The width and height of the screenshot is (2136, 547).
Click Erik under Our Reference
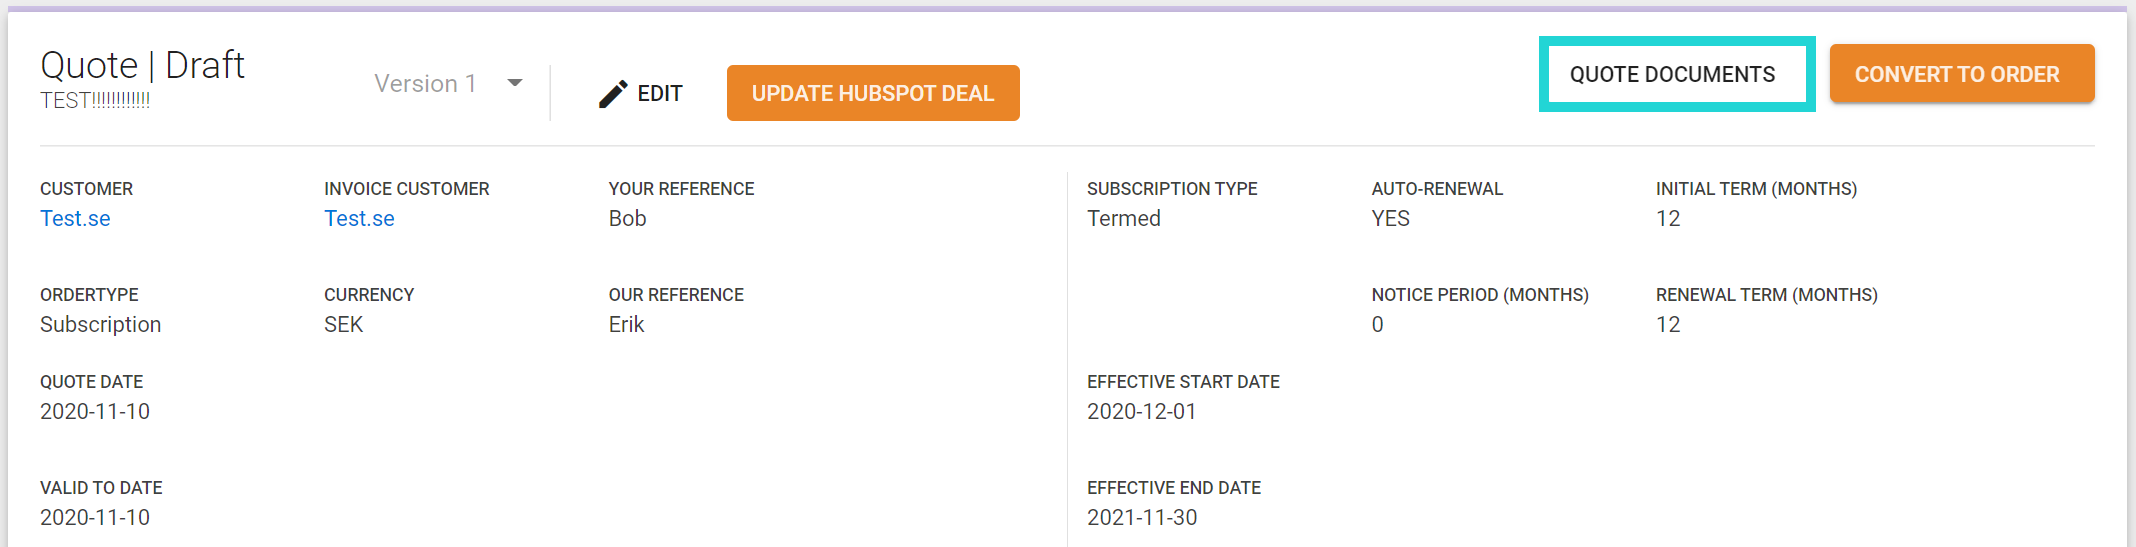tap(626, 324)
